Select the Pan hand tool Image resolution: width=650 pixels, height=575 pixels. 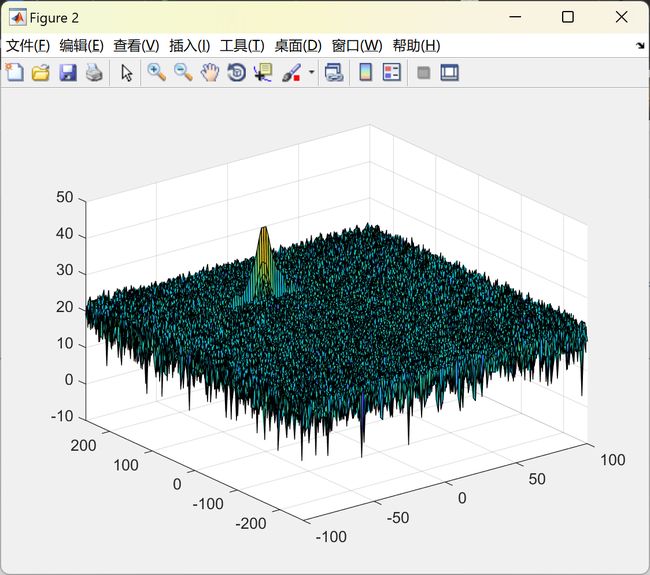point(210,73)
